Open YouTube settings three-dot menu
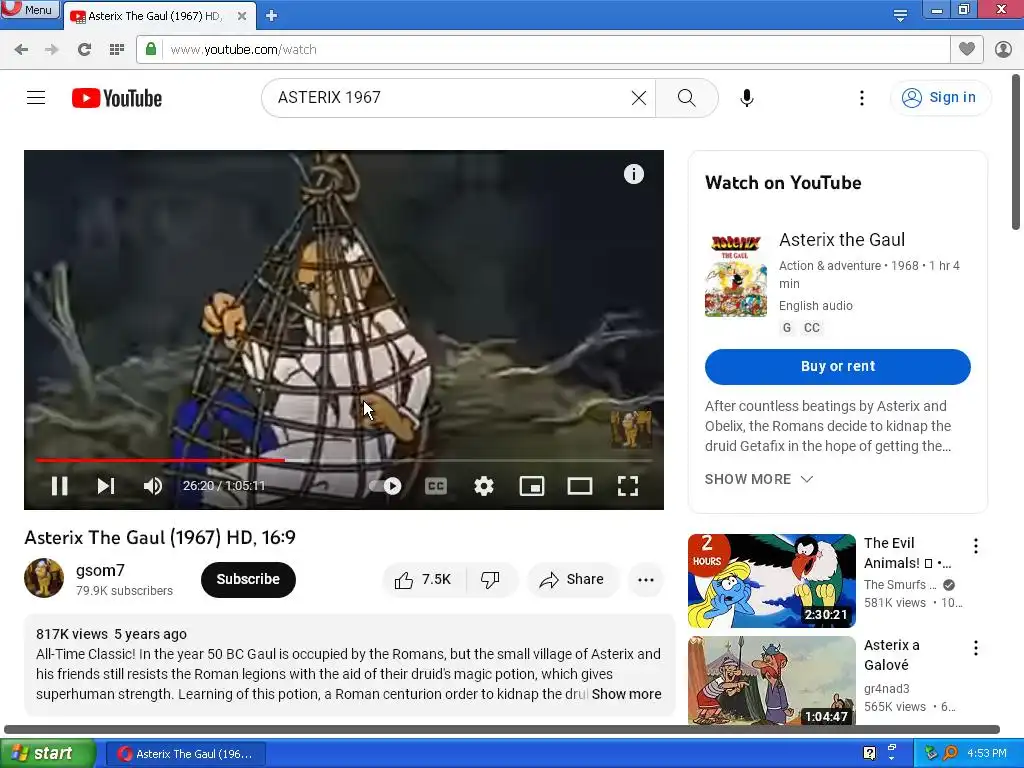 tap(862, 98)
